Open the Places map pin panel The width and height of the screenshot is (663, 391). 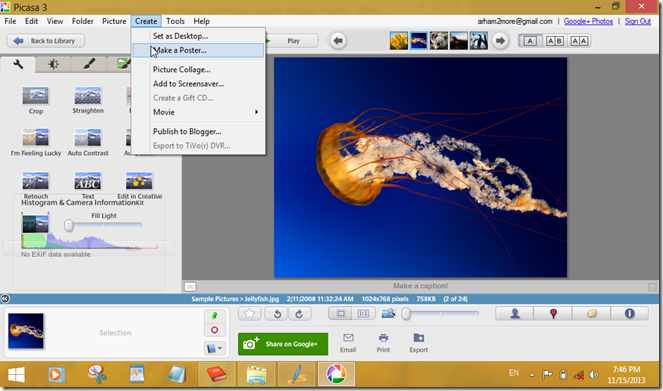553,314
